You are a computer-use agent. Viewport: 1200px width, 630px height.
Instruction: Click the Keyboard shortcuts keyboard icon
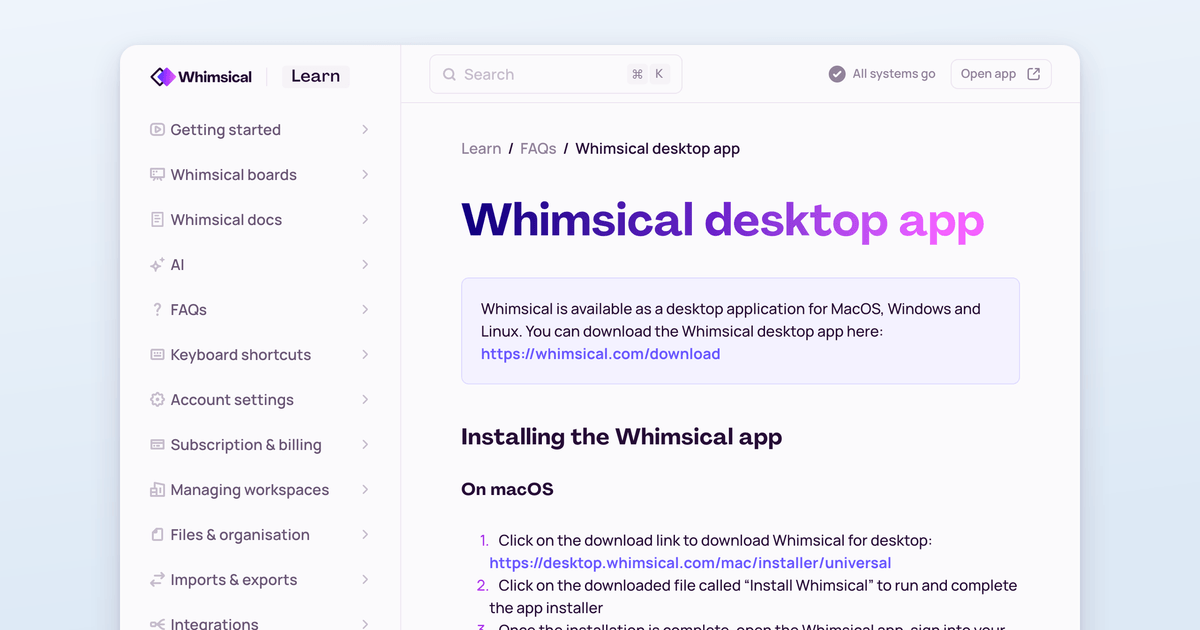point(157,354)
